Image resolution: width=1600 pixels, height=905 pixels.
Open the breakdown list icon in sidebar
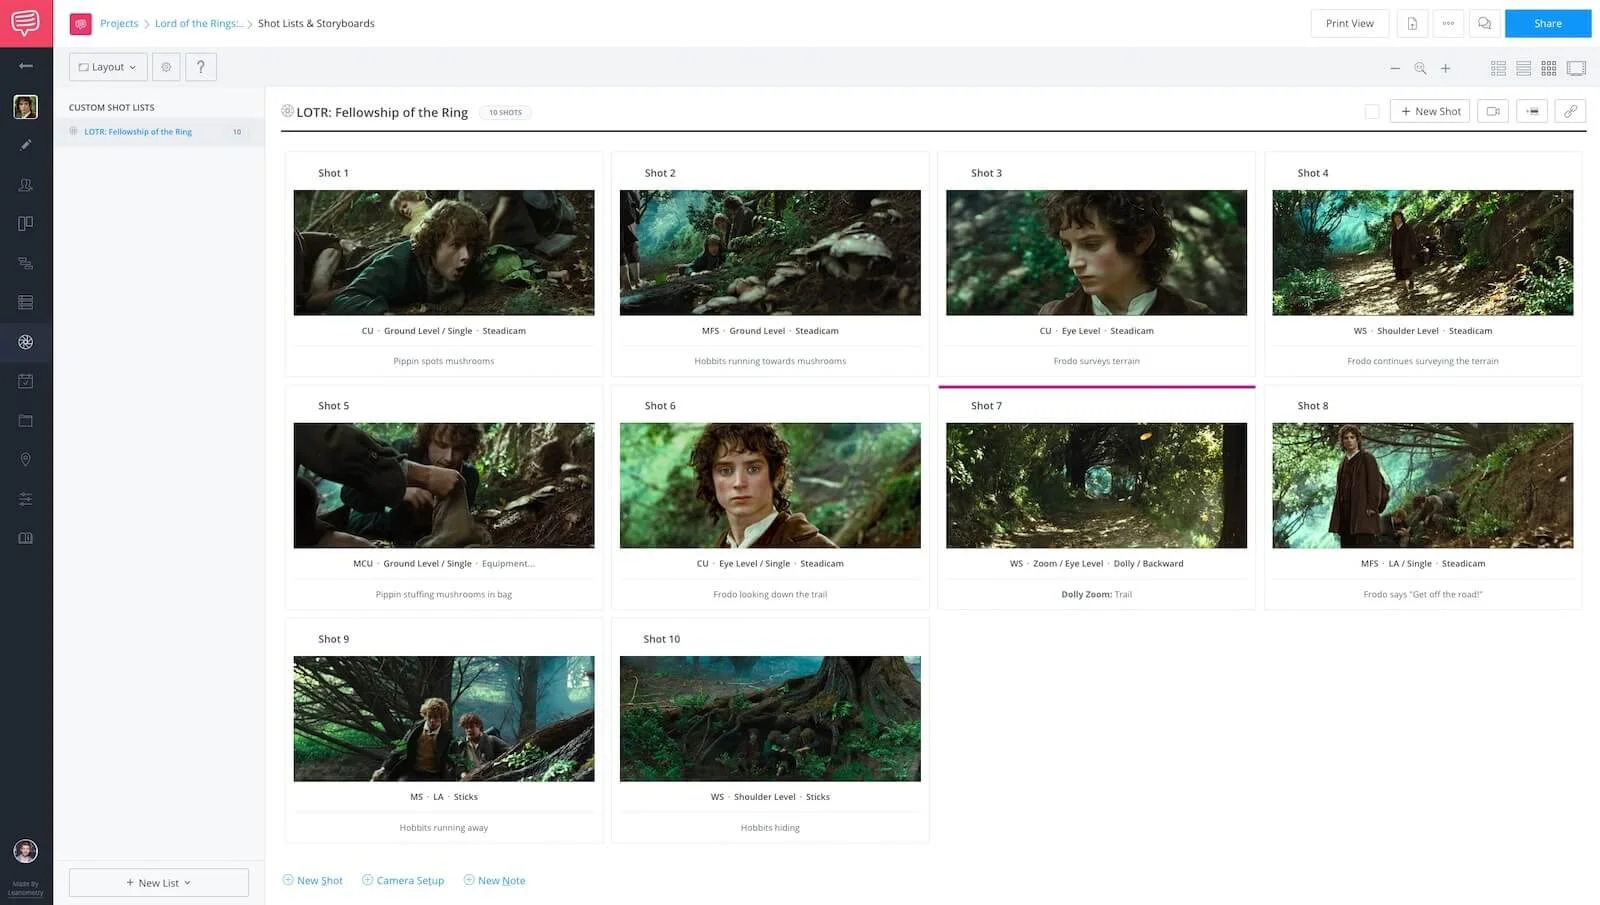(26, 263)
